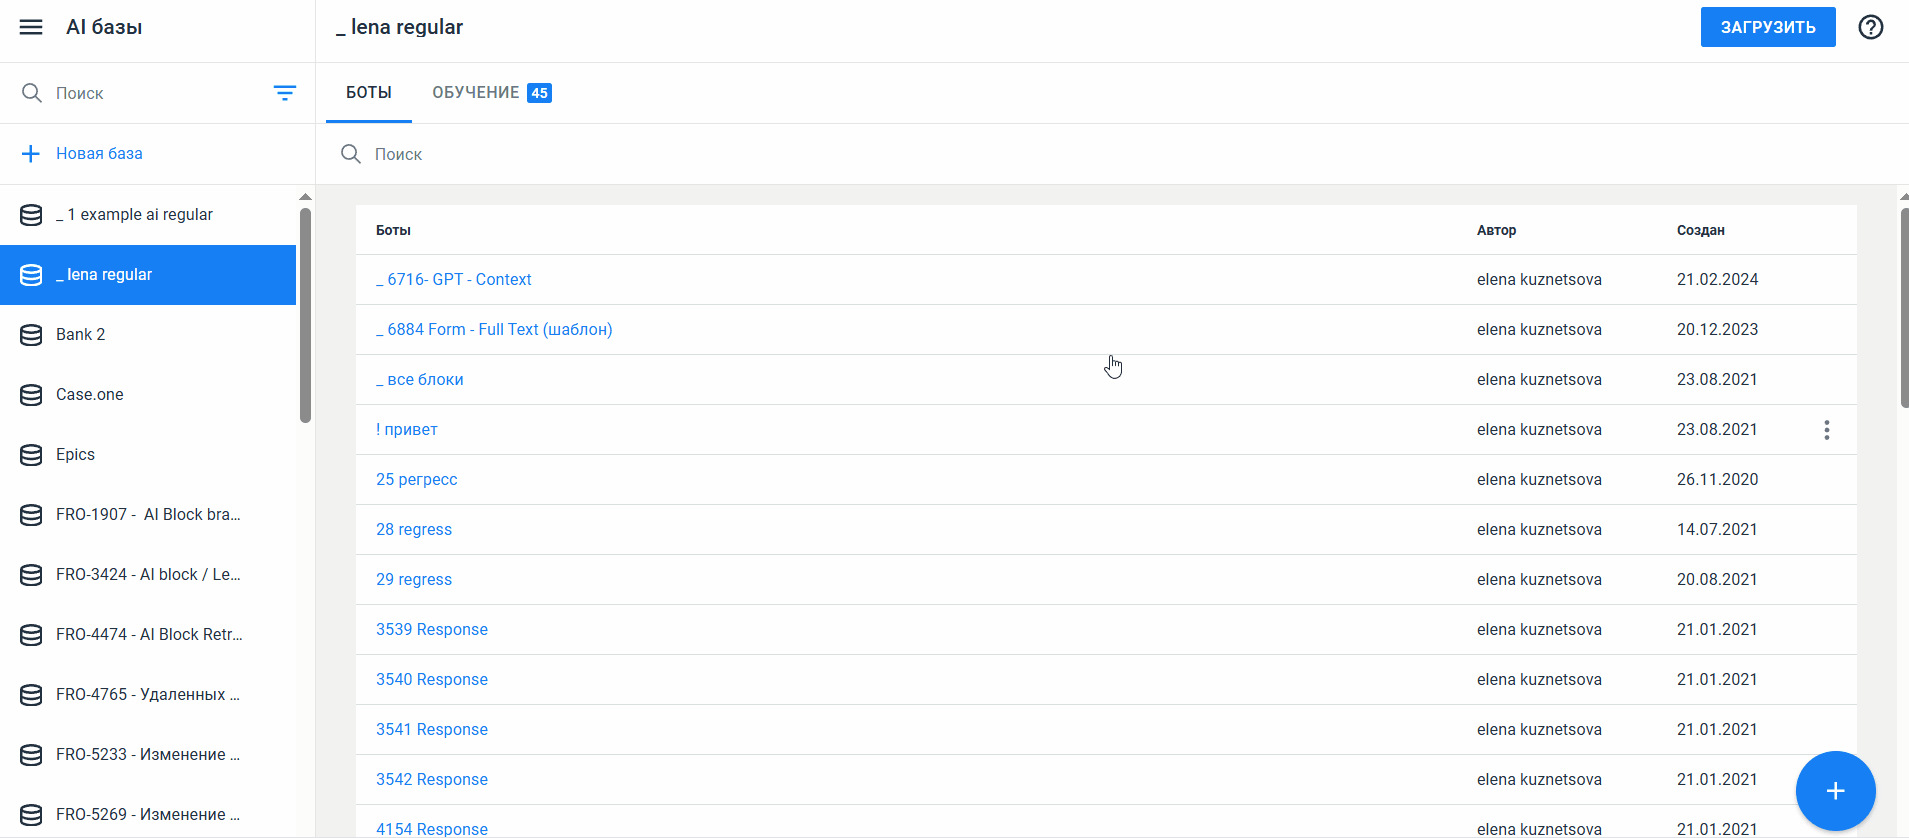Open the sidebar filter options icon
1909x838 pixels.
coord(284,93)
